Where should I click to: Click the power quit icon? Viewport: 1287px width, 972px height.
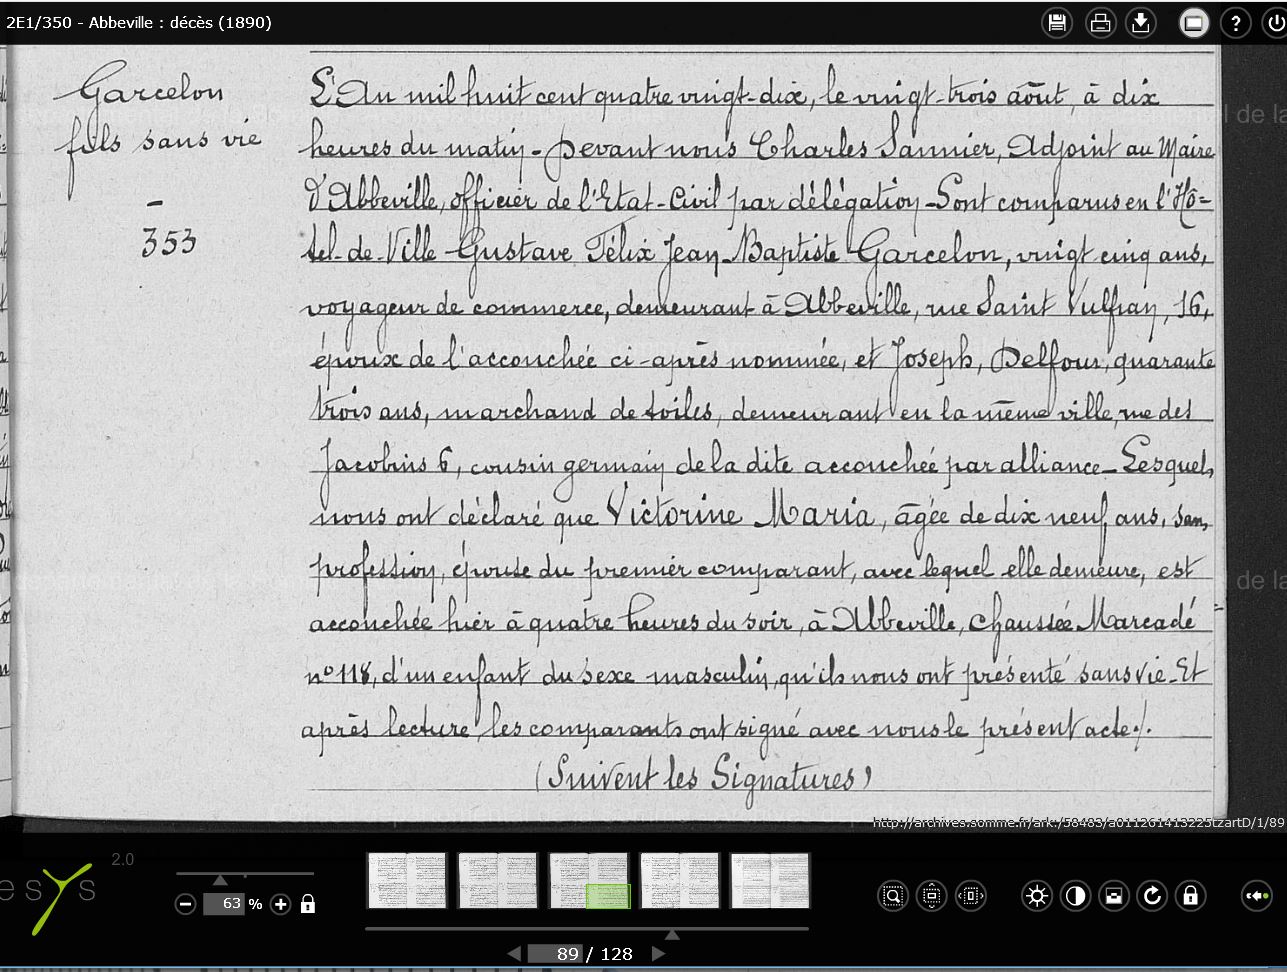point(1277,23)
